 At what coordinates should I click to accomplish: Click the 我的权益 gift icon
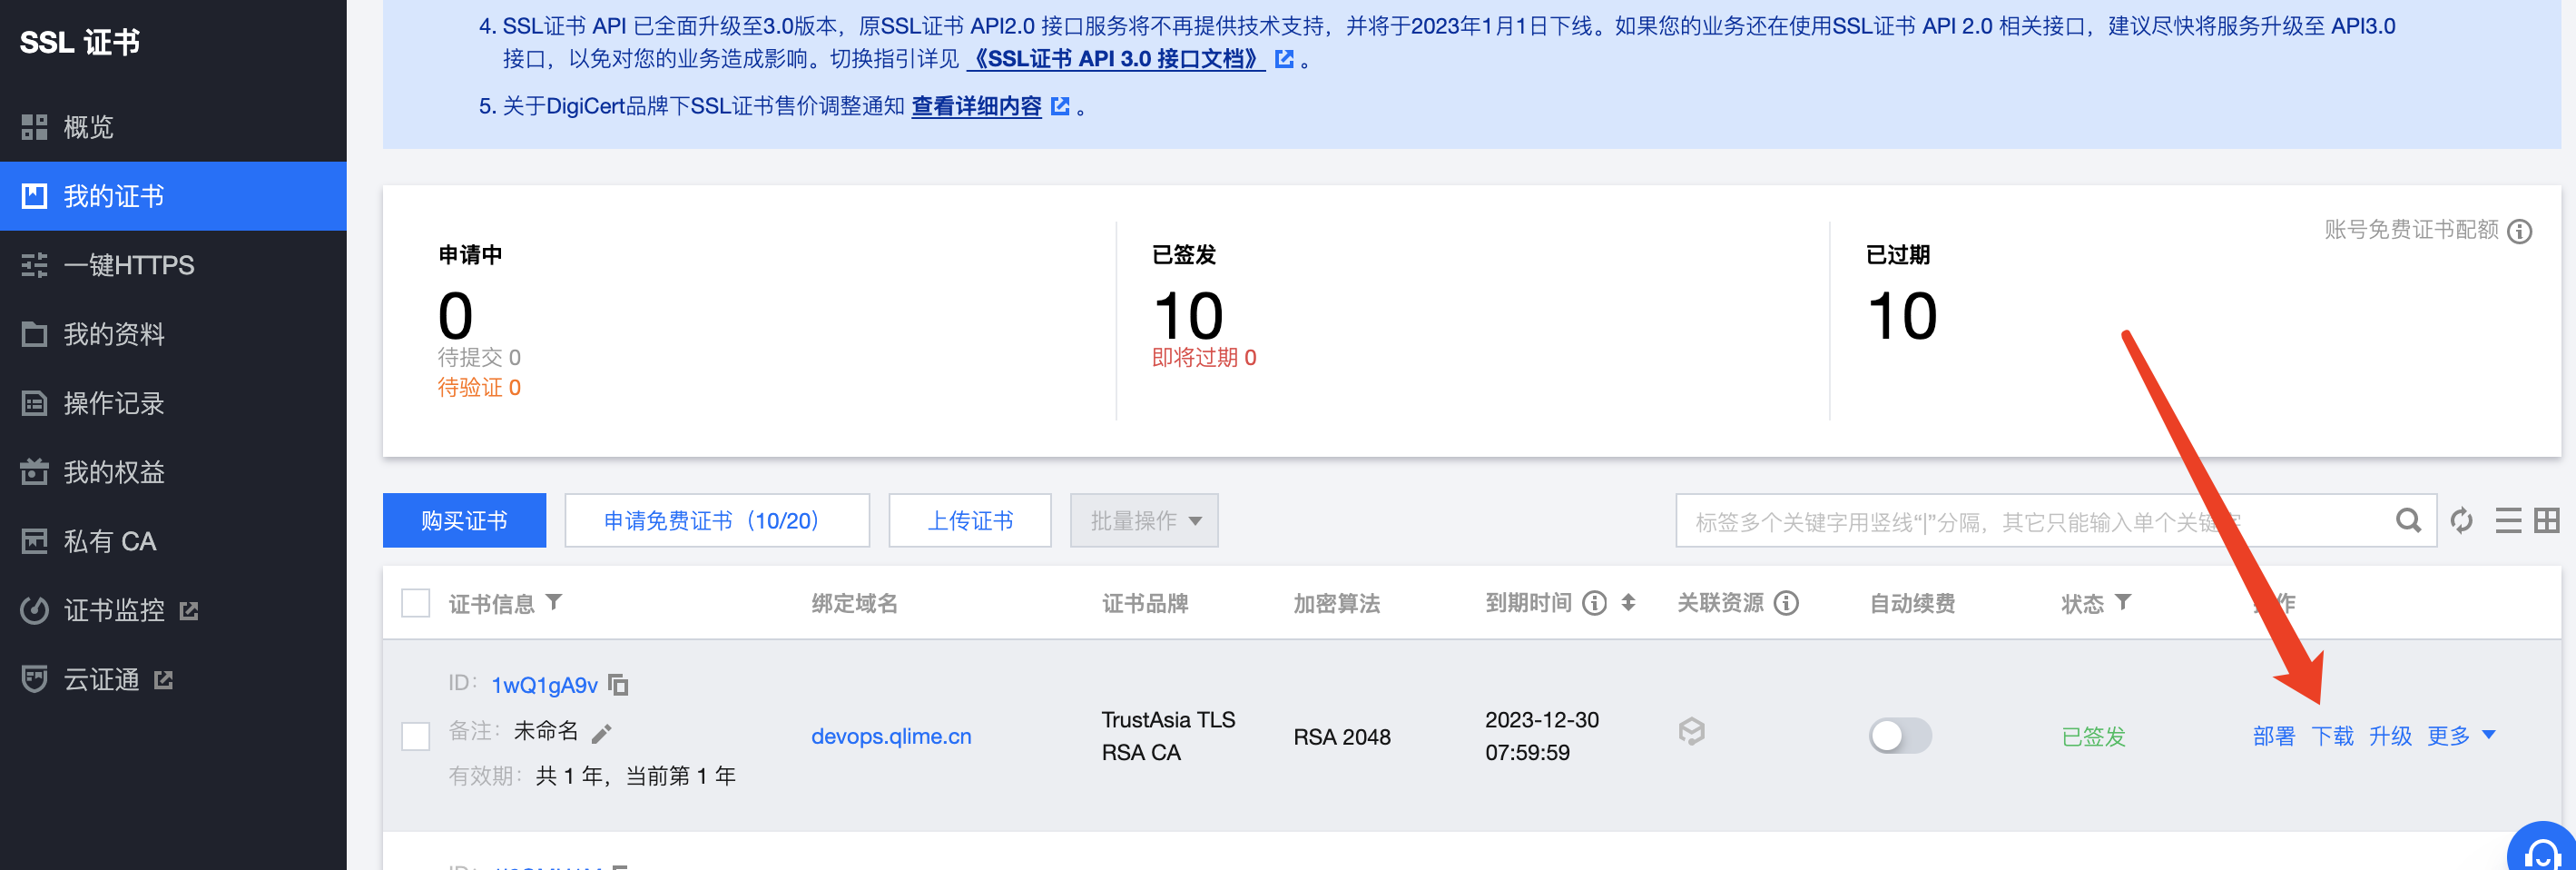pyautogui.click(x=34, y=472)
